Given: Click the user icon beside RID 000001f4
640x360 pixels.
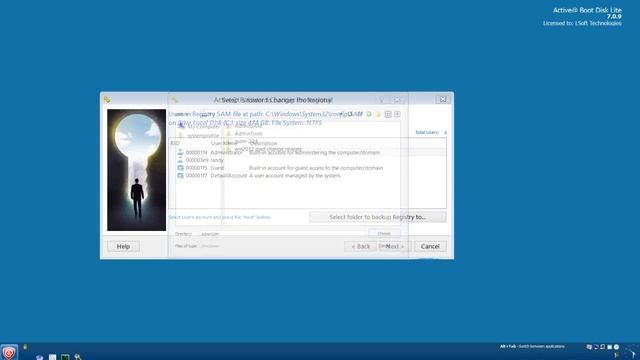Looking at the screenshot, I should click(180, 152).
